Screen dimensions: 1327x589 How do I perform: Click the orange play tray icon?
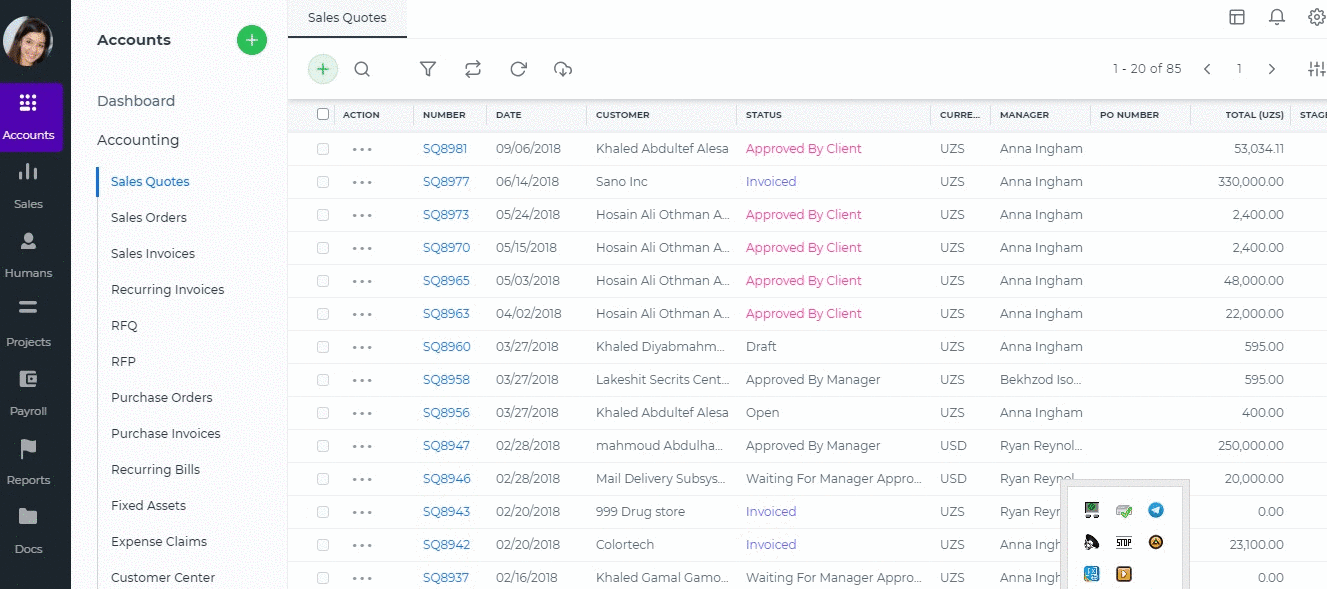(x=1124, y=574)
